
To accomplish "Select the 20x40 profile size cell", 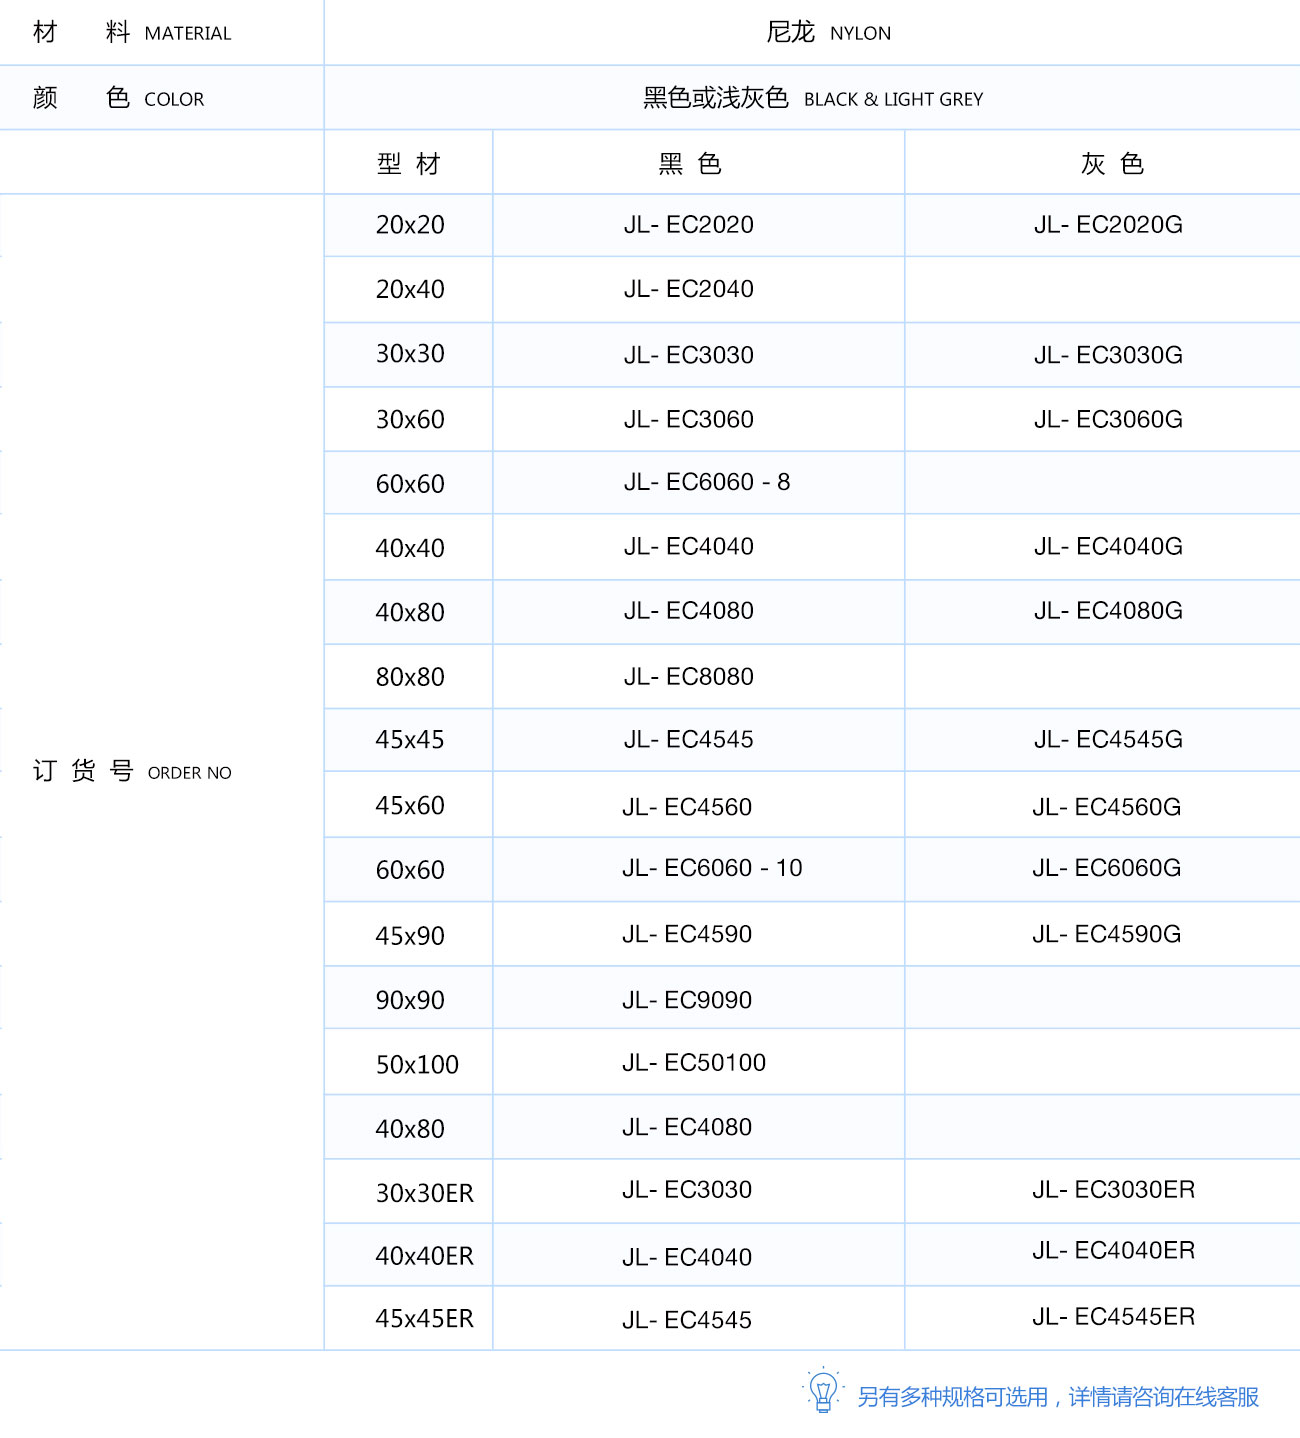I will tap(410, 289).
